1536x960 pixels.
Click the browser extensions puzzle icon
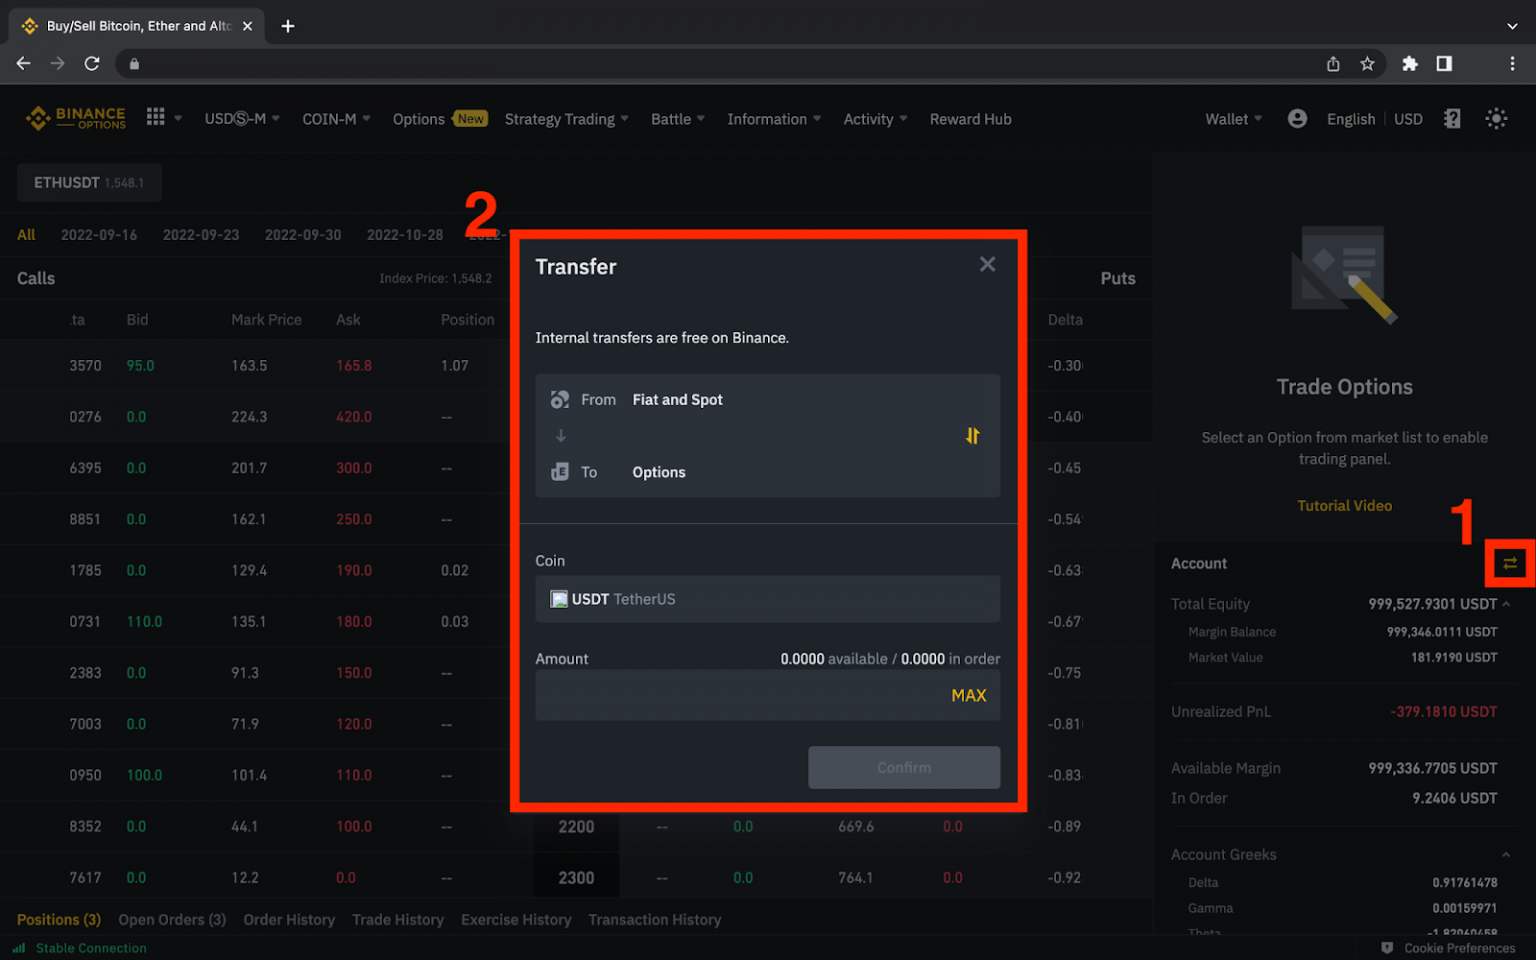1409,63
